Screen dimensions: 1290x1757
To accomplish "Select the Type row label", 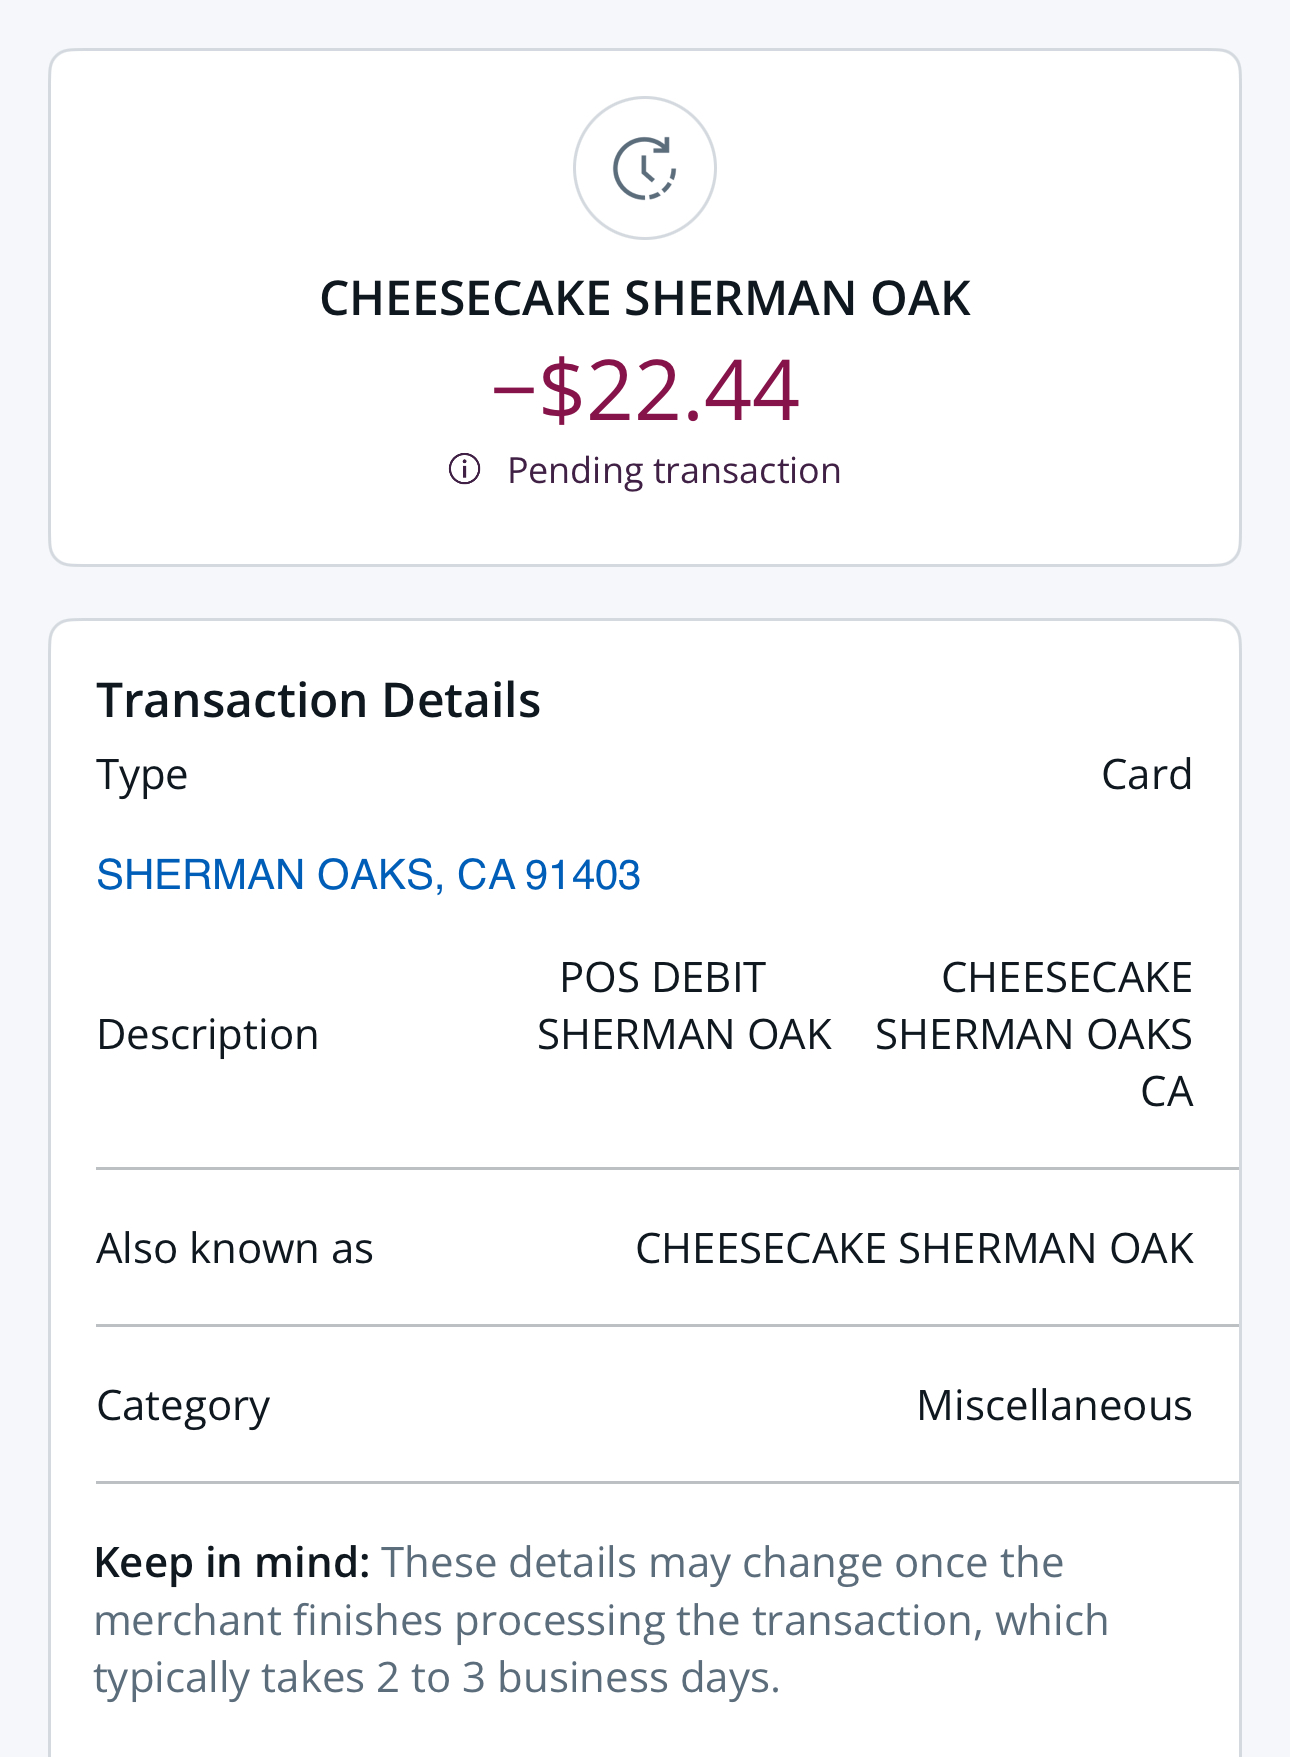I will pyautogui.click(x=142, y=775).
